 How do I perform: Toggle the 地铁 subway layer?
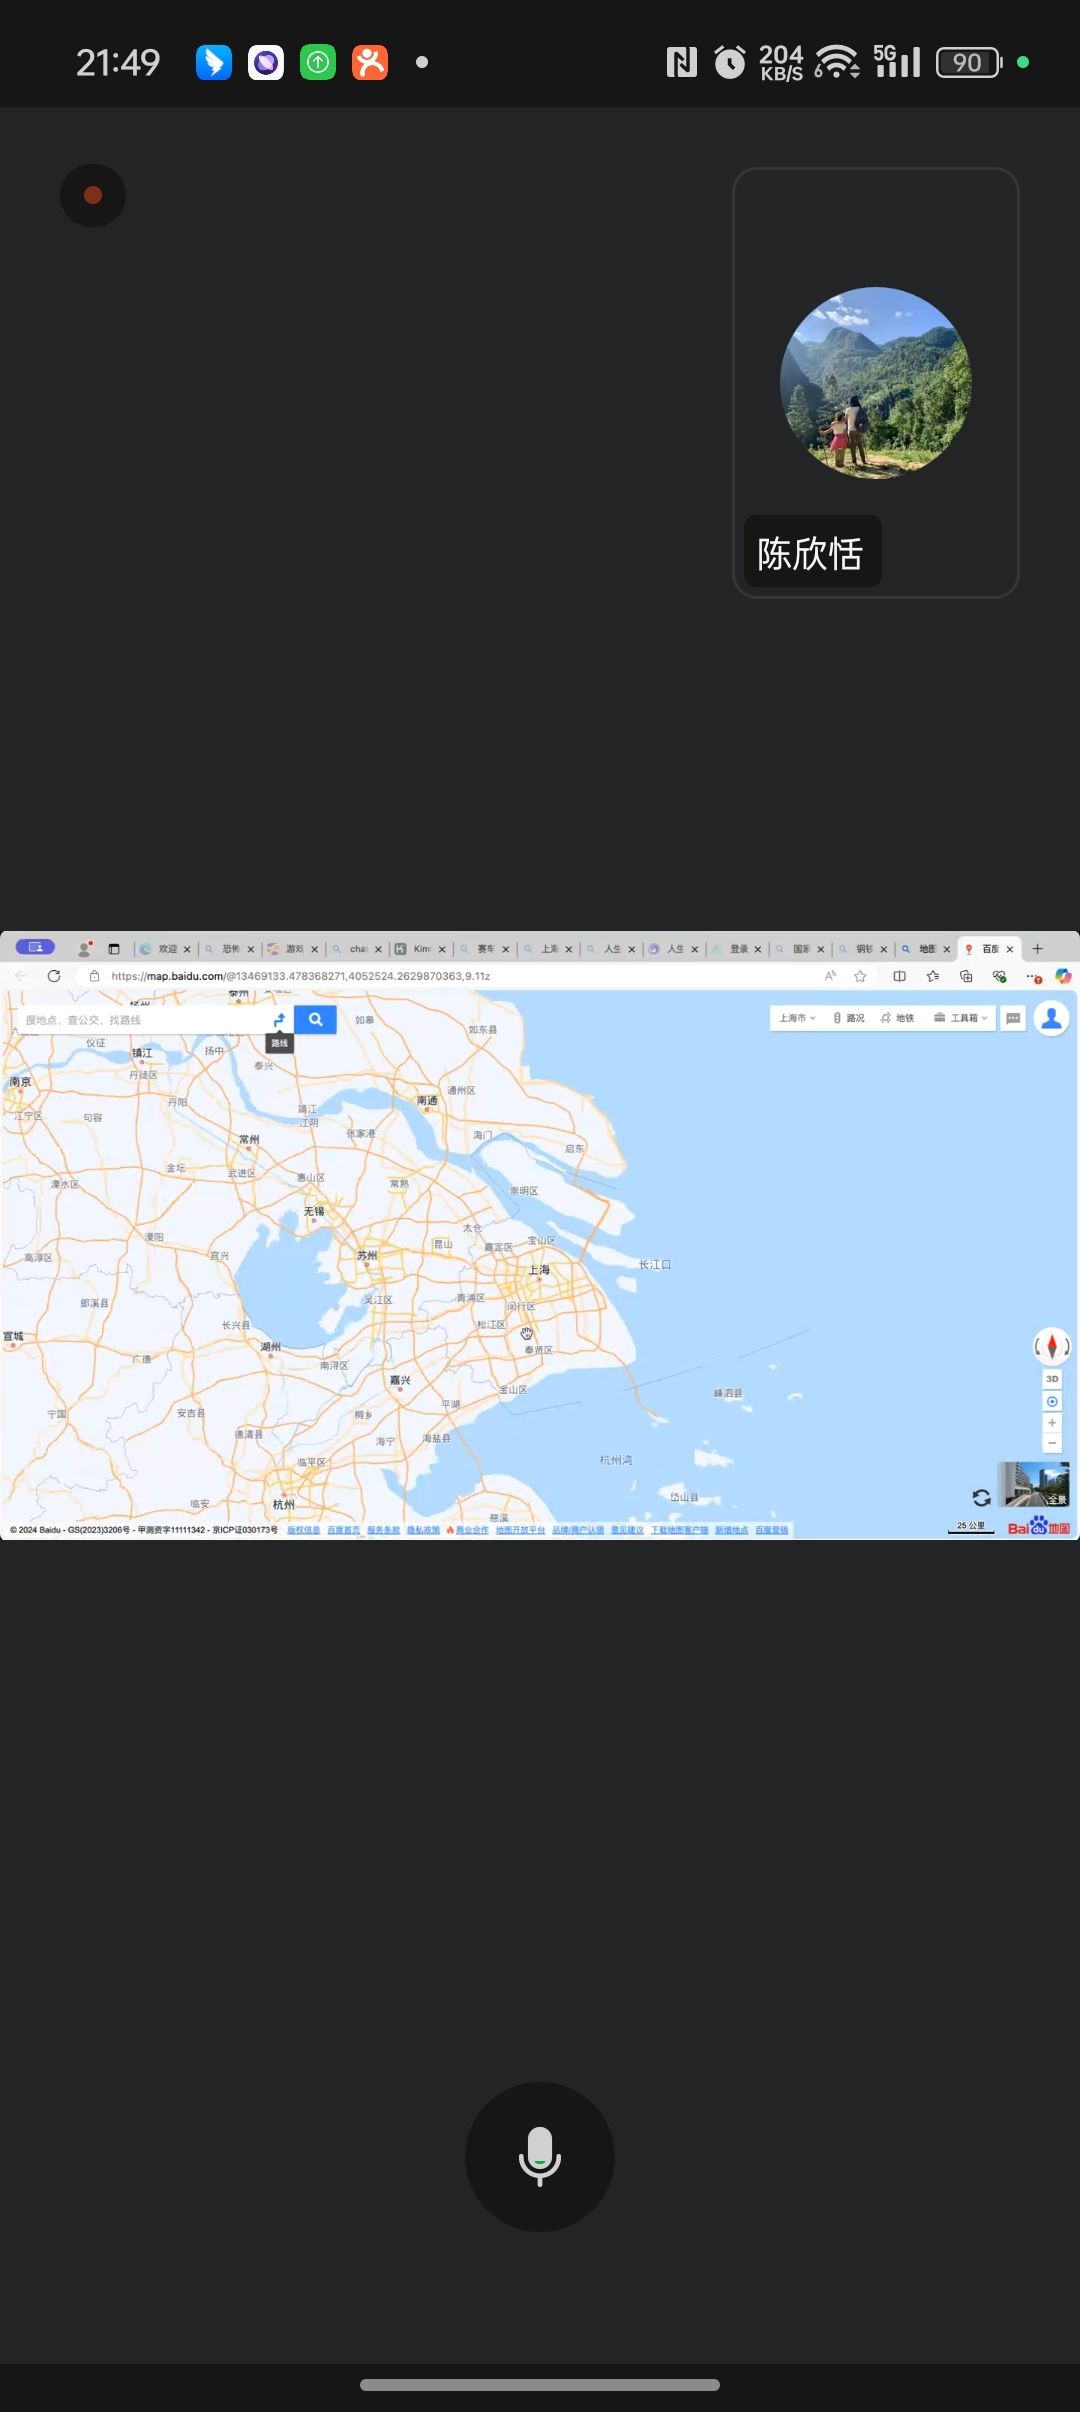coord(897,1018)
